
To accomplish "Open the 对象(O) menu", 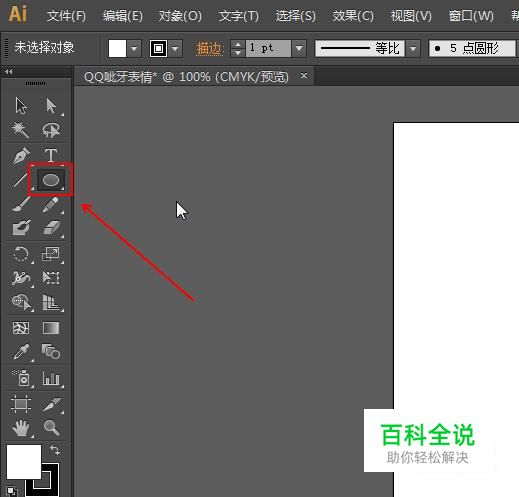I will point(180,16).
